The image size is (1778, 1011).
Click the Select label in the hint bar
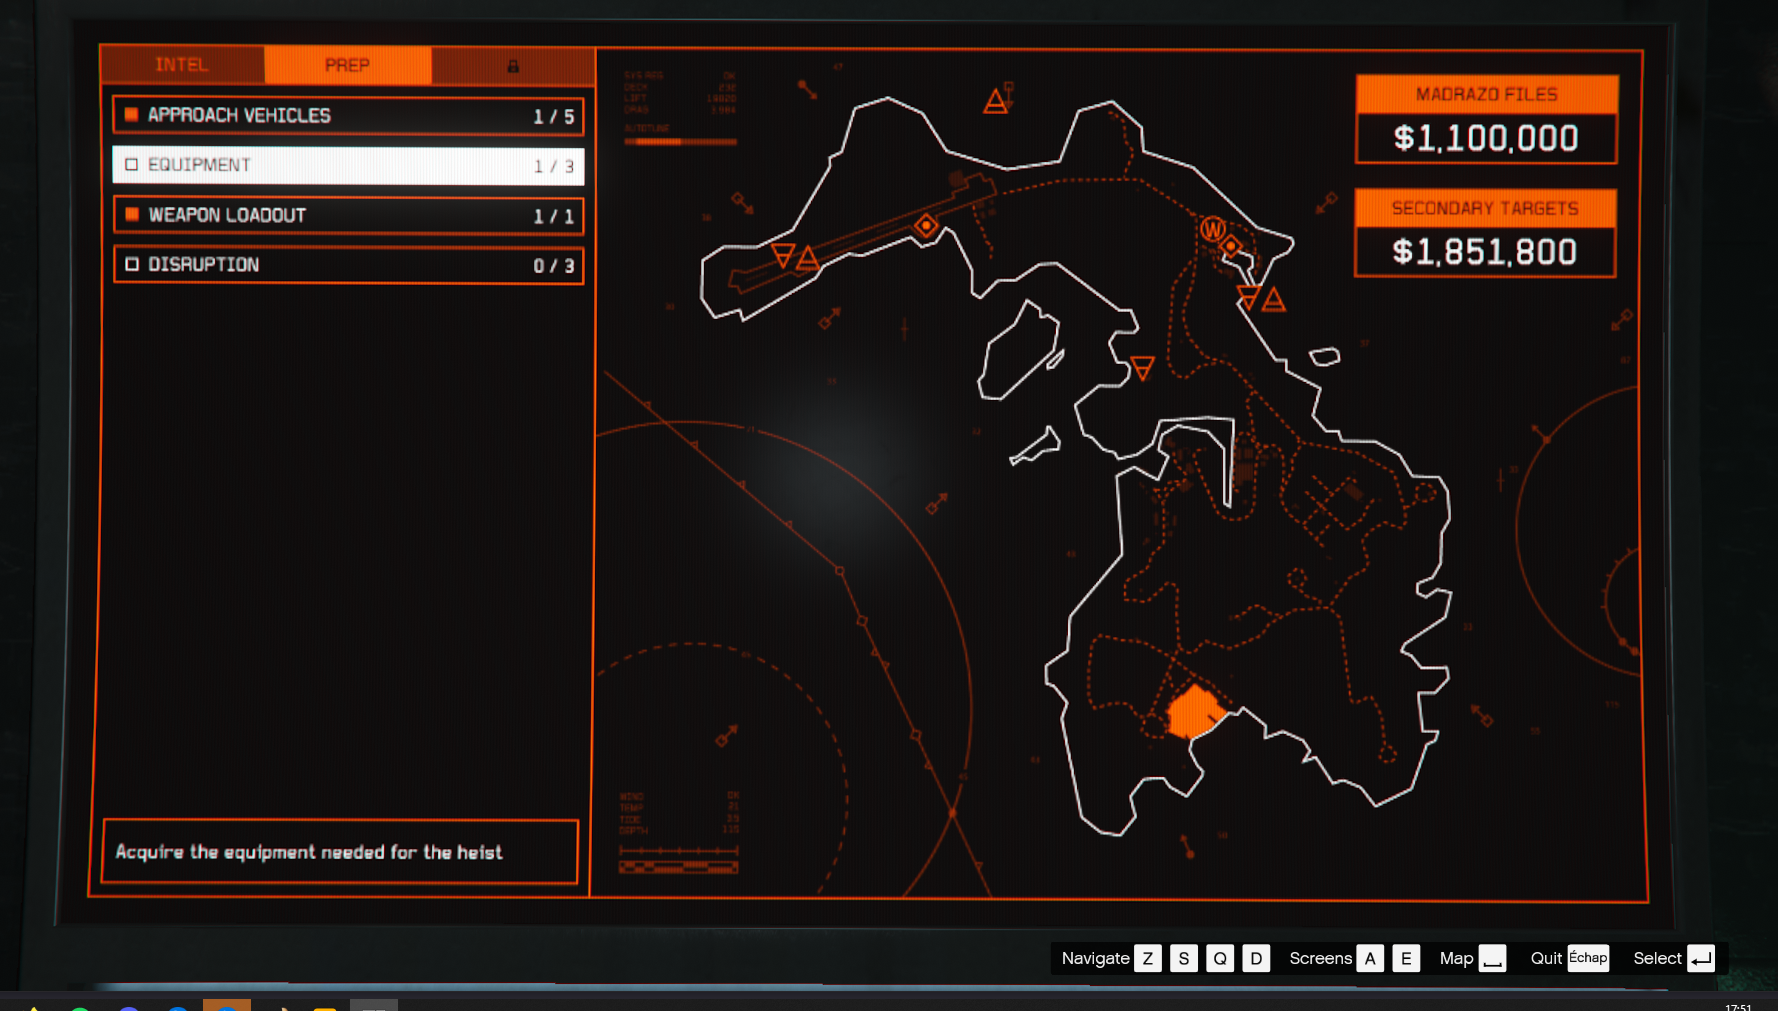(x=1657, y=959)
